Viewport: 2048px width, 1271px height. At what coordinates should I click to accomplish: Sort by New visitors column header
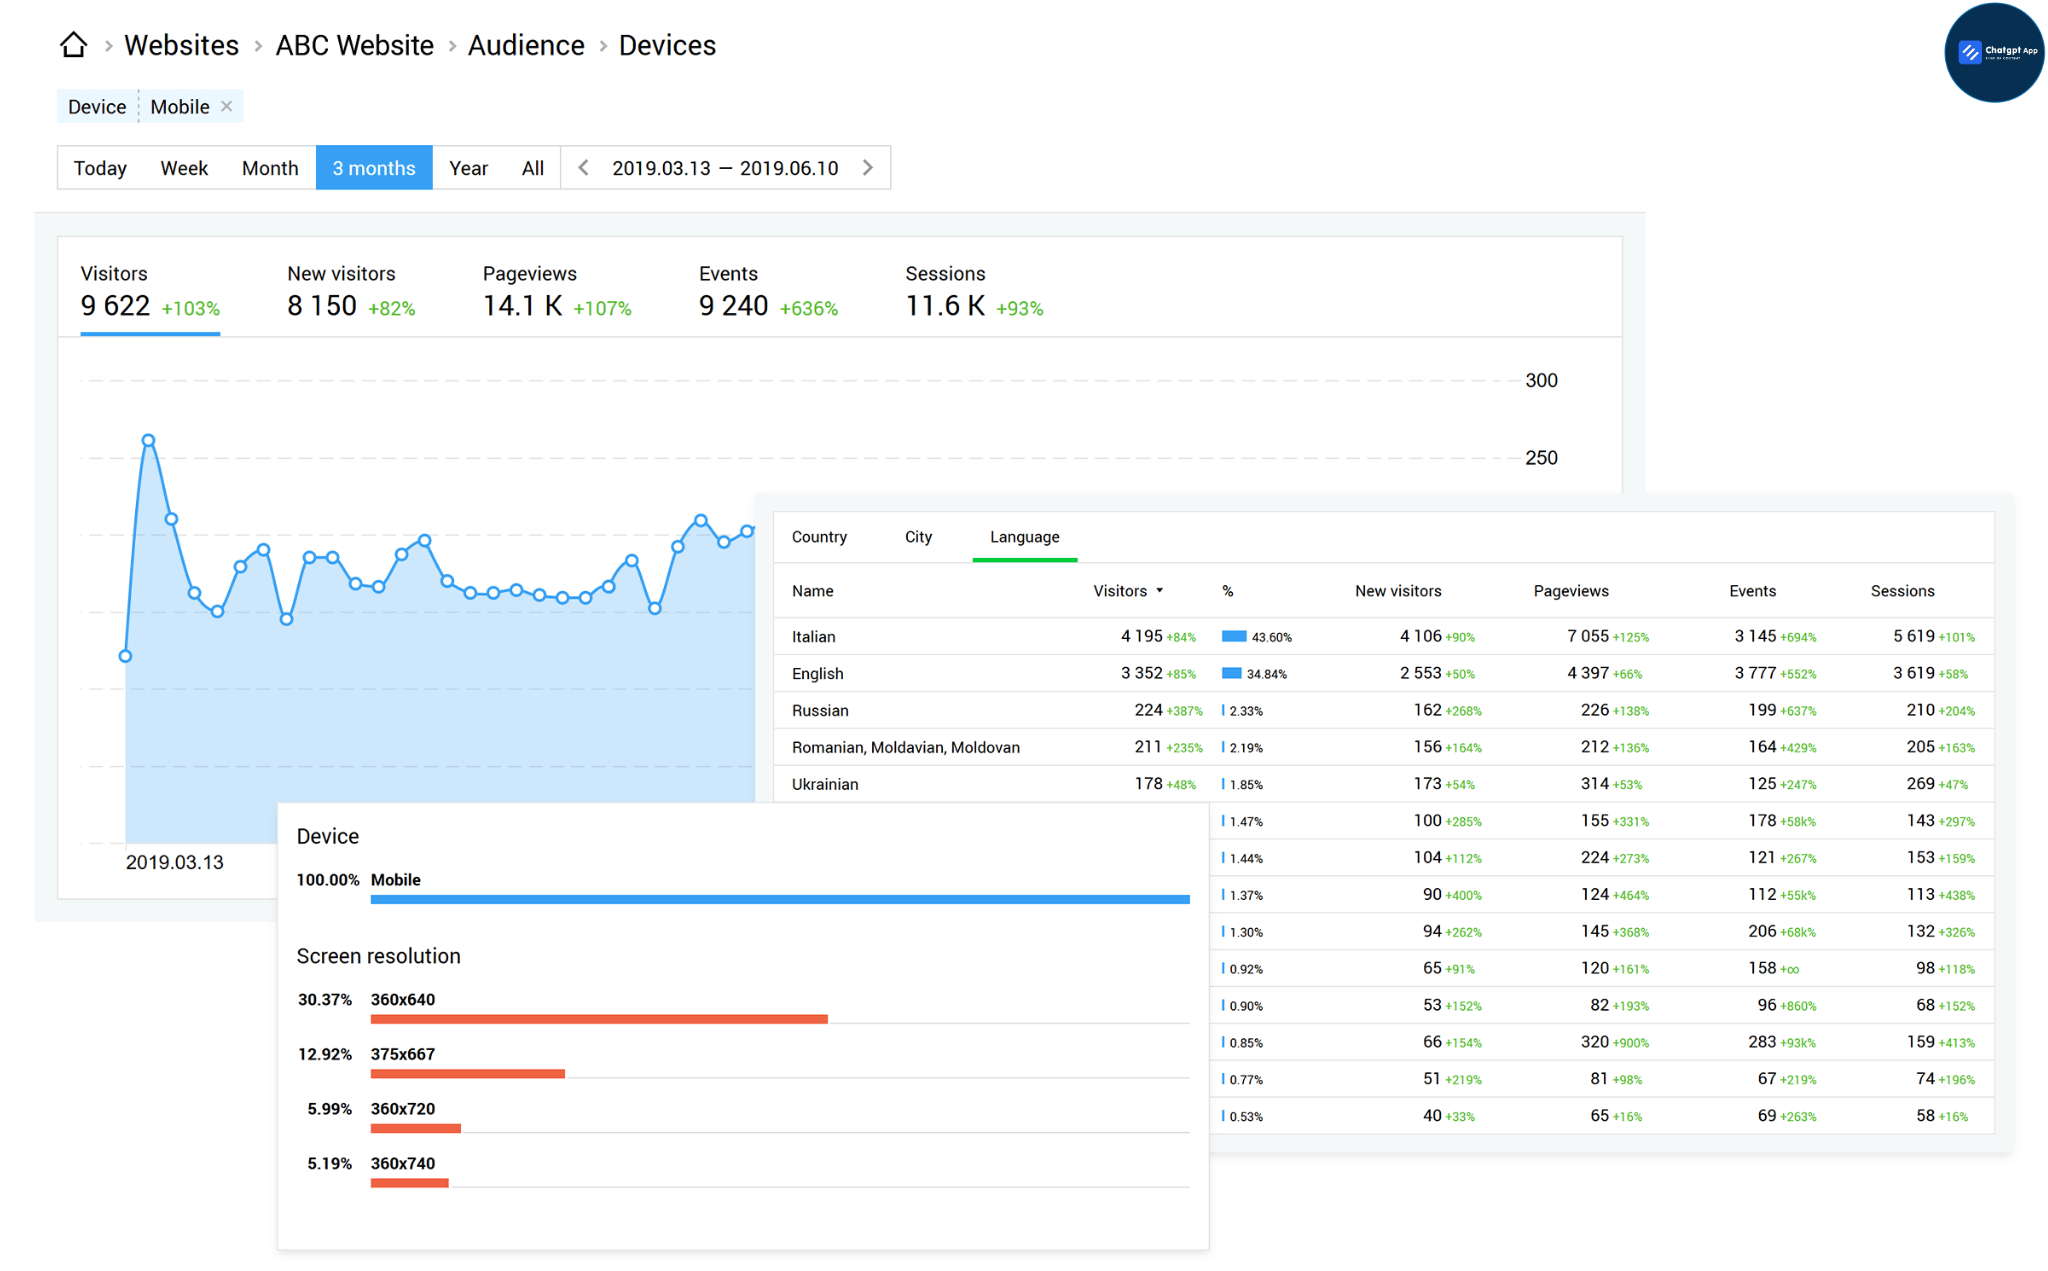[x=1398, y=591]
